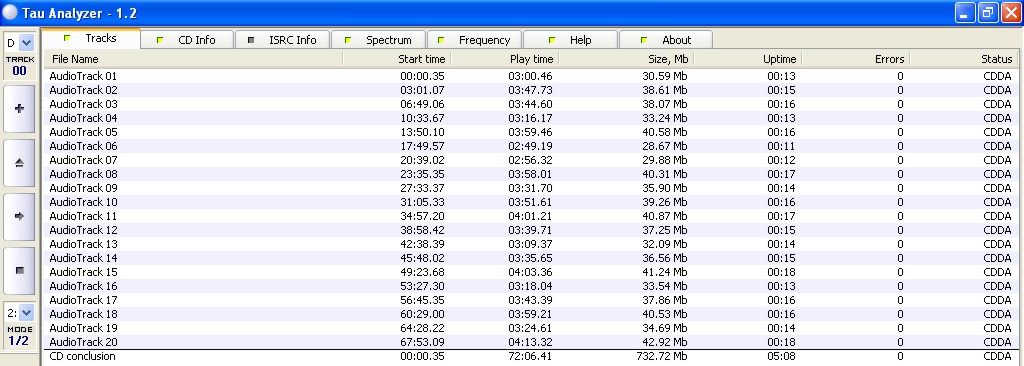The image size is (1024, 366).
Task: Select the CD conclusion summary row
Action: click(x=530, y=357)
